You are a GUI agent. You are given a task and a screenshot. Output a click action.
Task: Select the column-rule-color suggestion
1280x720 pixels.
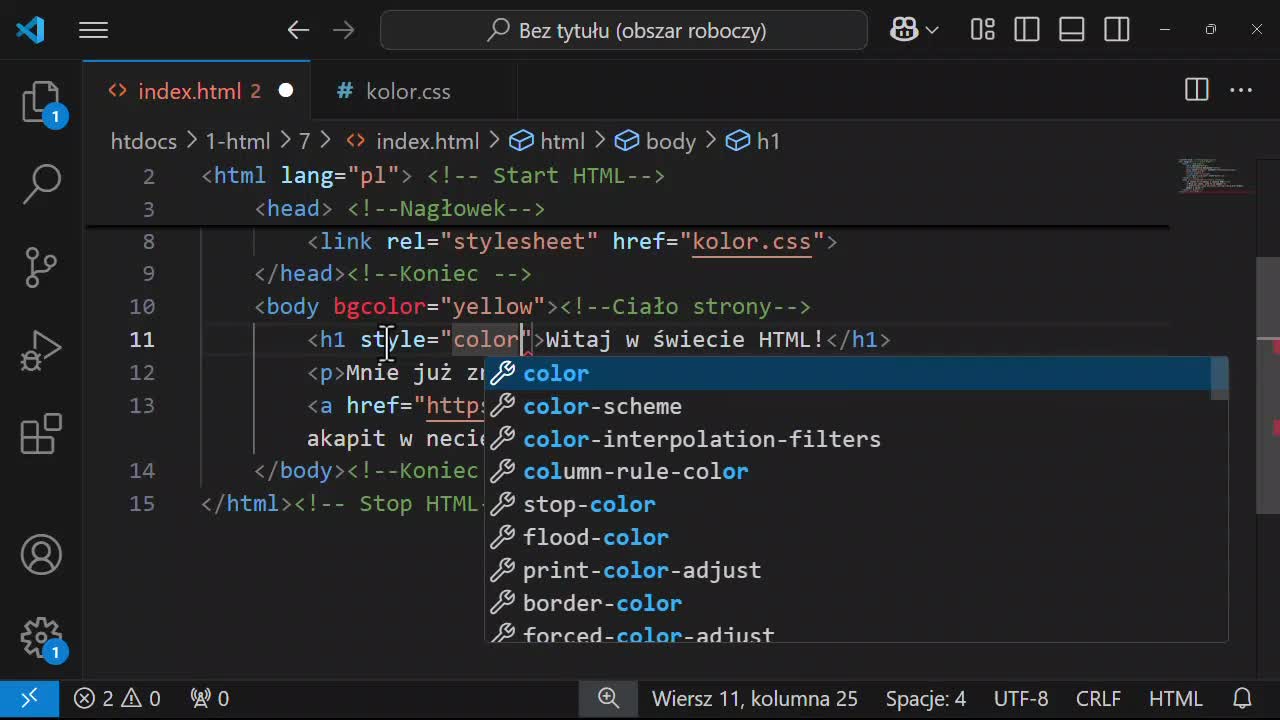point(848,471)
